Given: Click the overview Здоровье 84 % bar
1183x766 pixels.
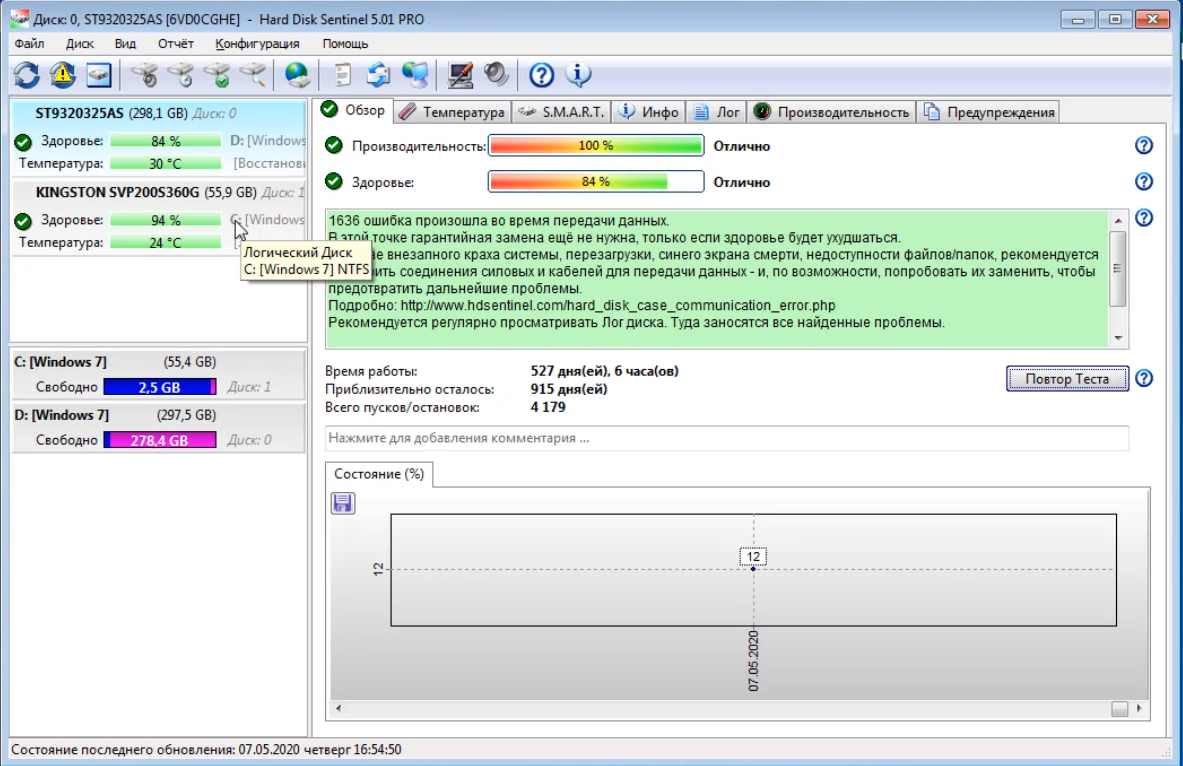Looking at the screenshot, I should point(596,182).
